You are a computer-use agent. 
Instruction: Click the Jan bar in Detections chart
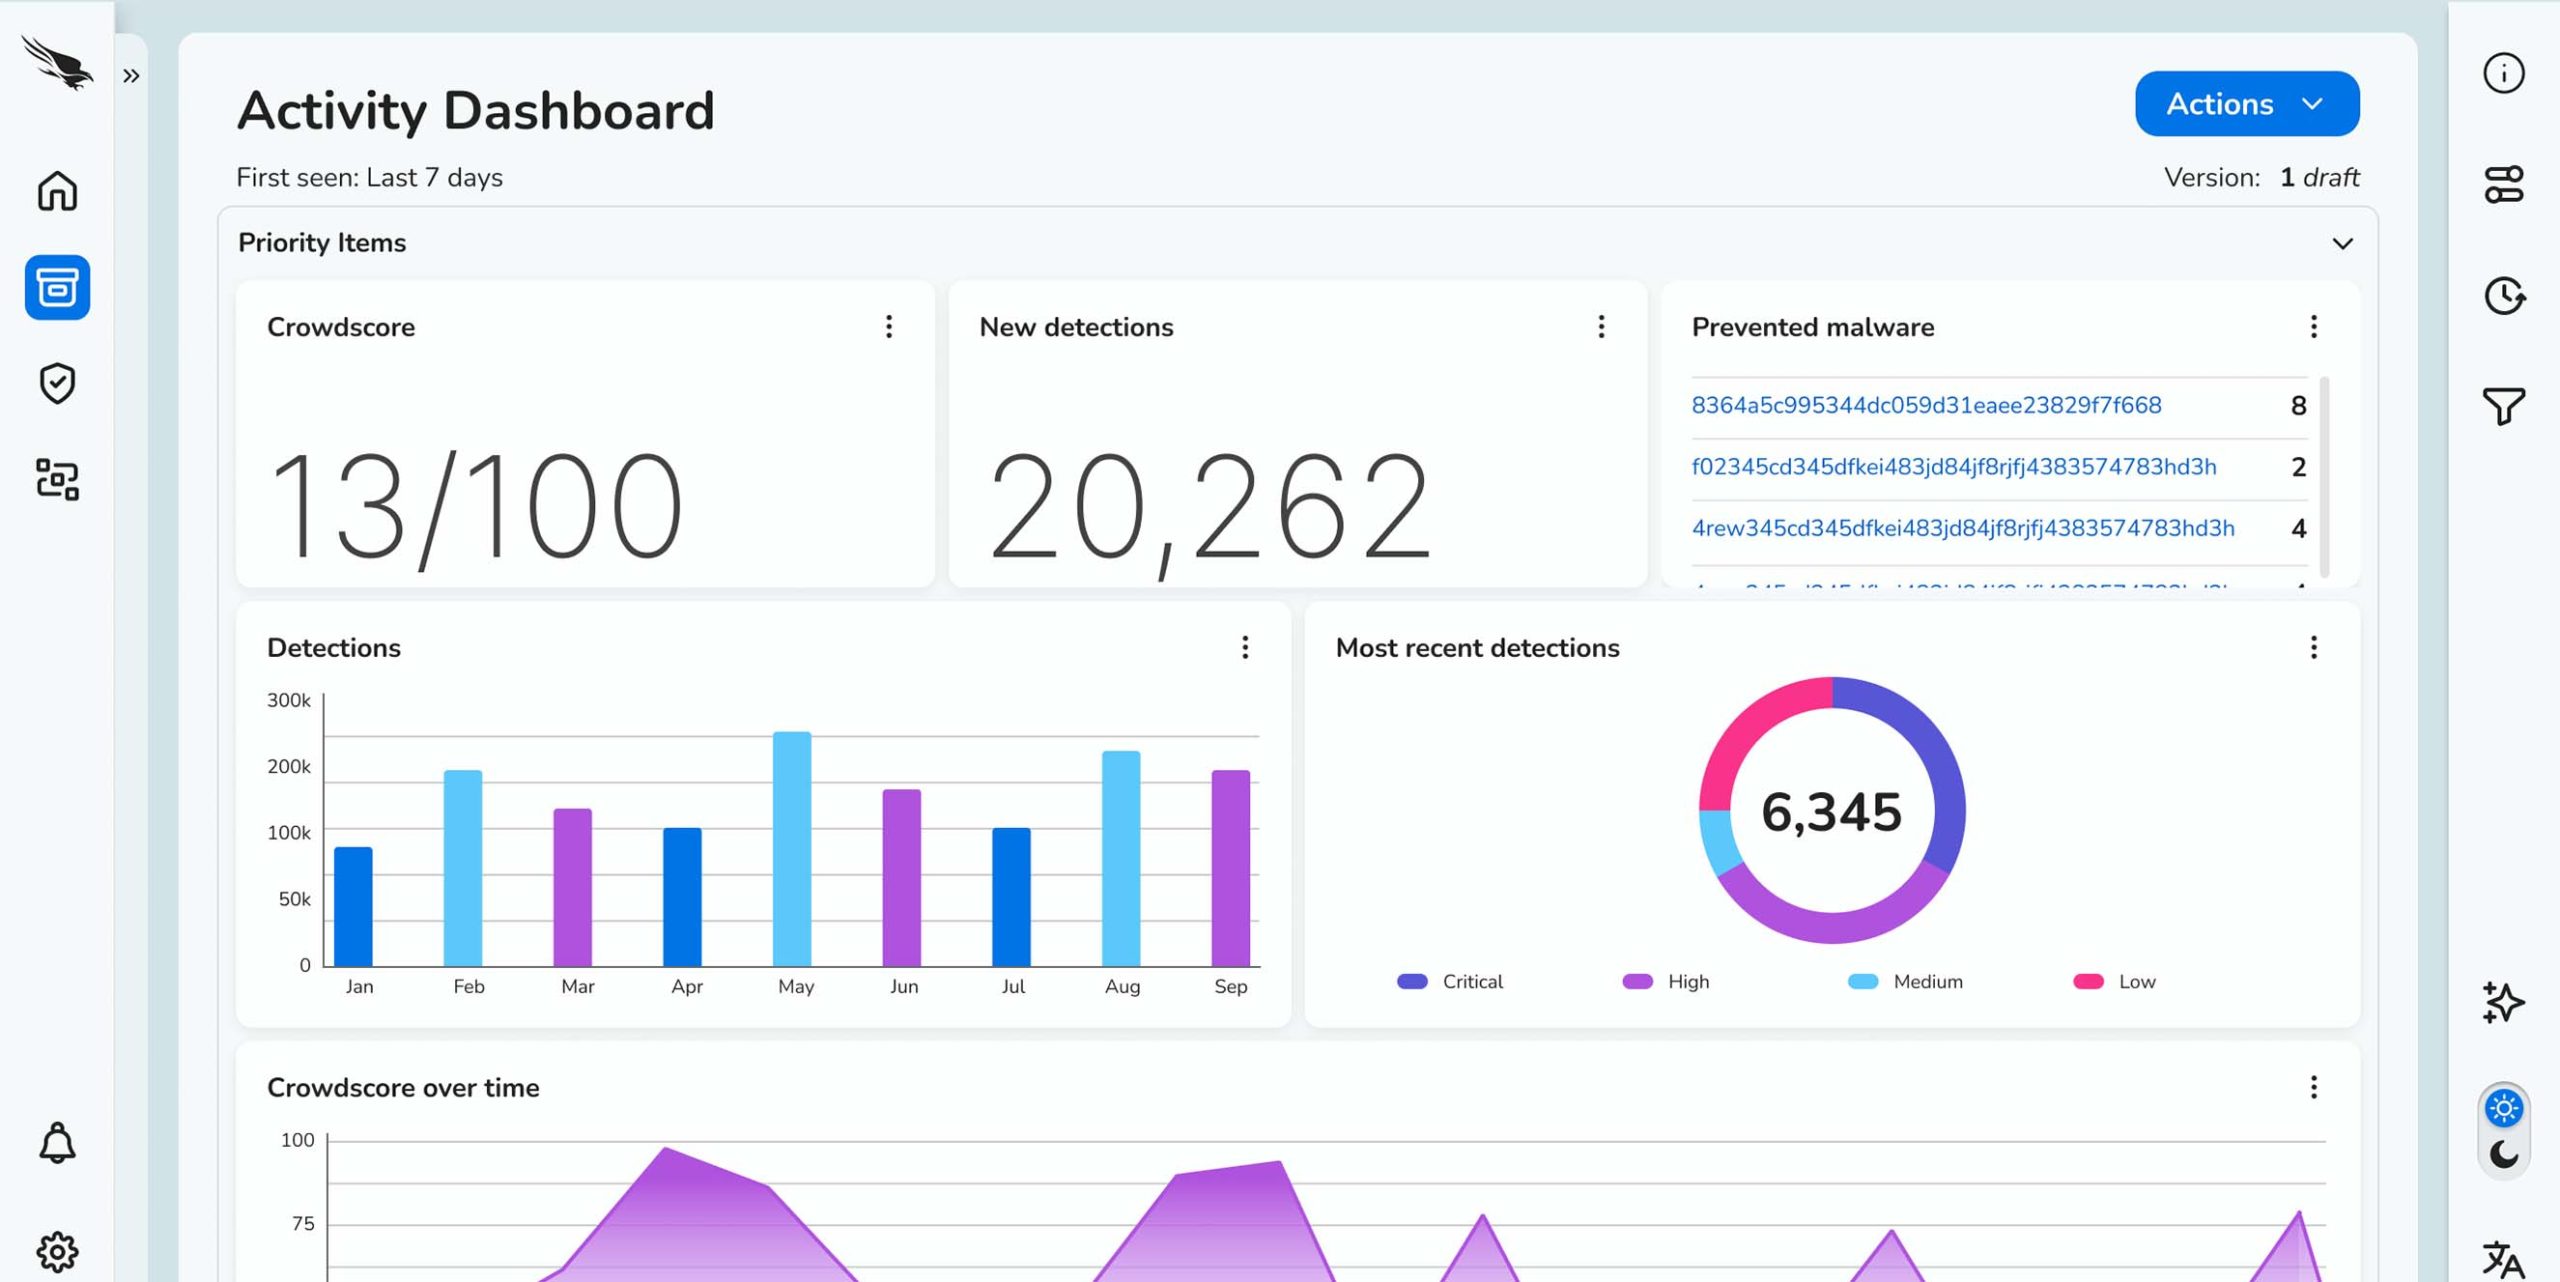[x=353, y=906]
